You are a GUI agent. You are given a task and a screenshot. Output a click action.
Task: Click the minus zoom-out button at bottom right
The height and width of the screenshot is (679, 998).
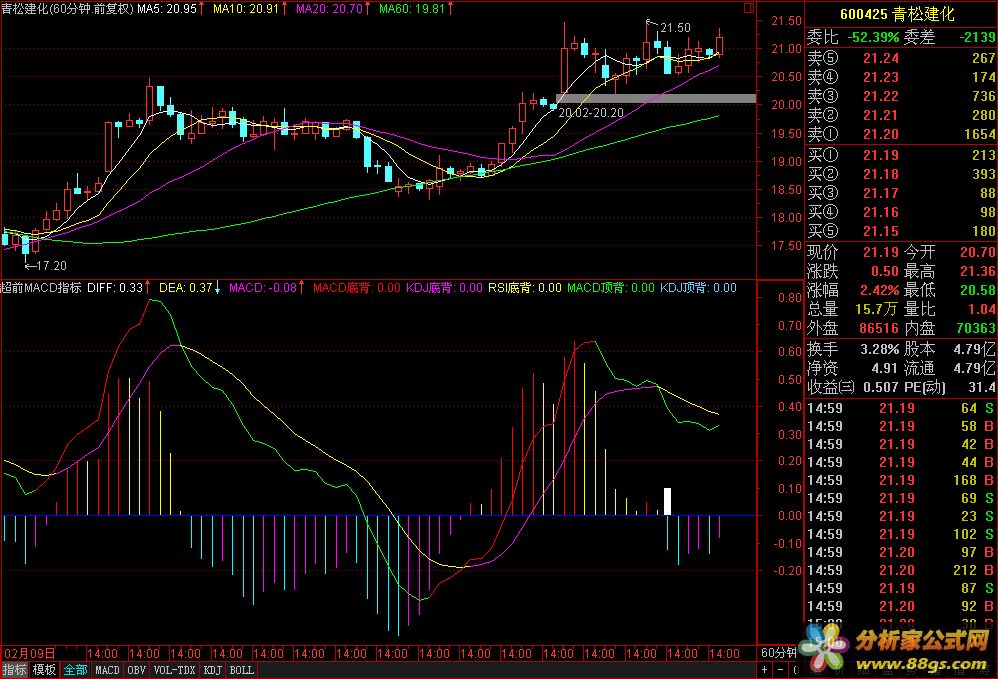point(780,669)
